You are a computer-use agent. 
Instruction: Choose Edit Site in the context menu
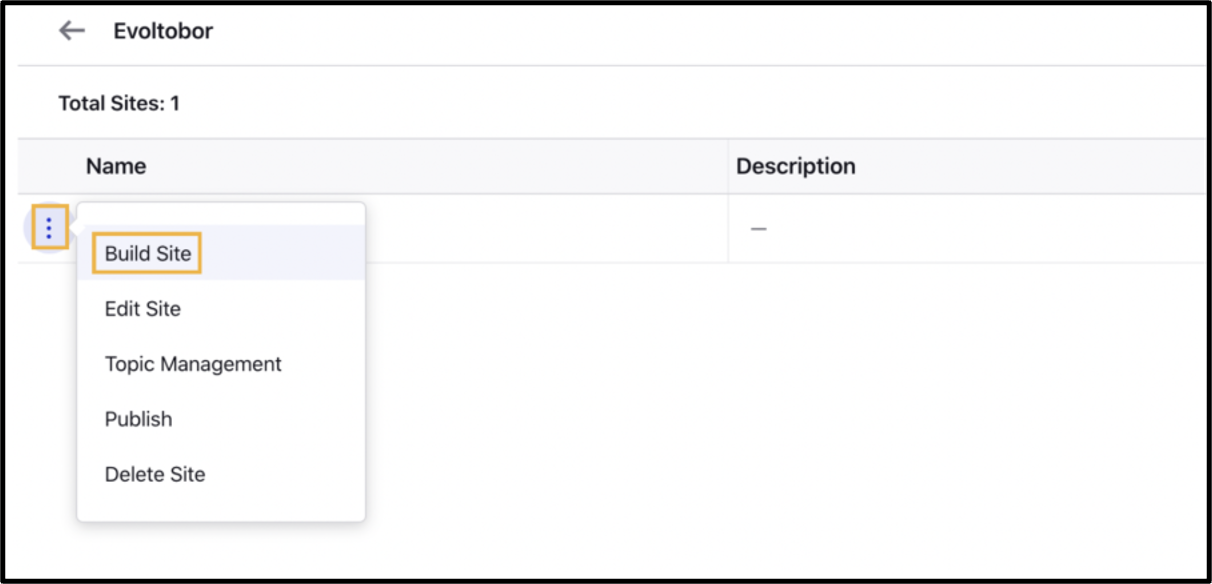(143, 309)
